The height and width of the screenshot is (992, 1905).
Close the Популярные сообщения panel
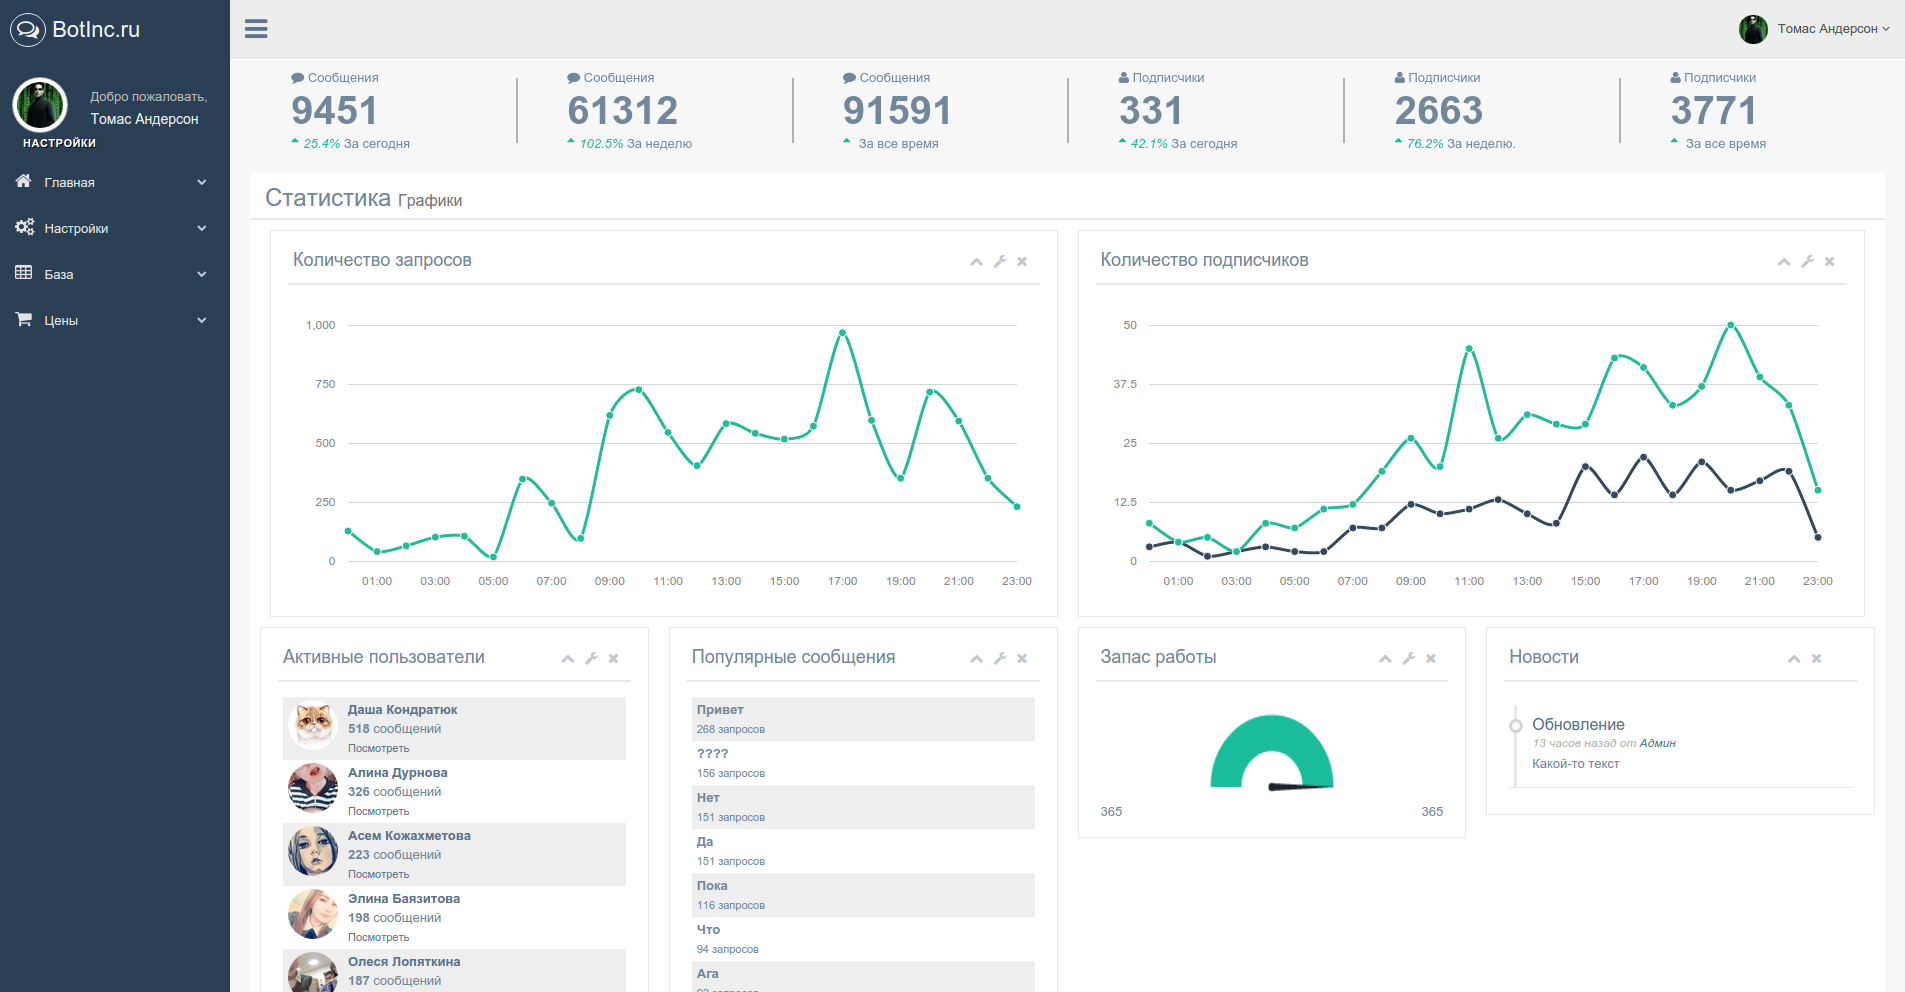pyautogui.click(x=1022, y=658)
